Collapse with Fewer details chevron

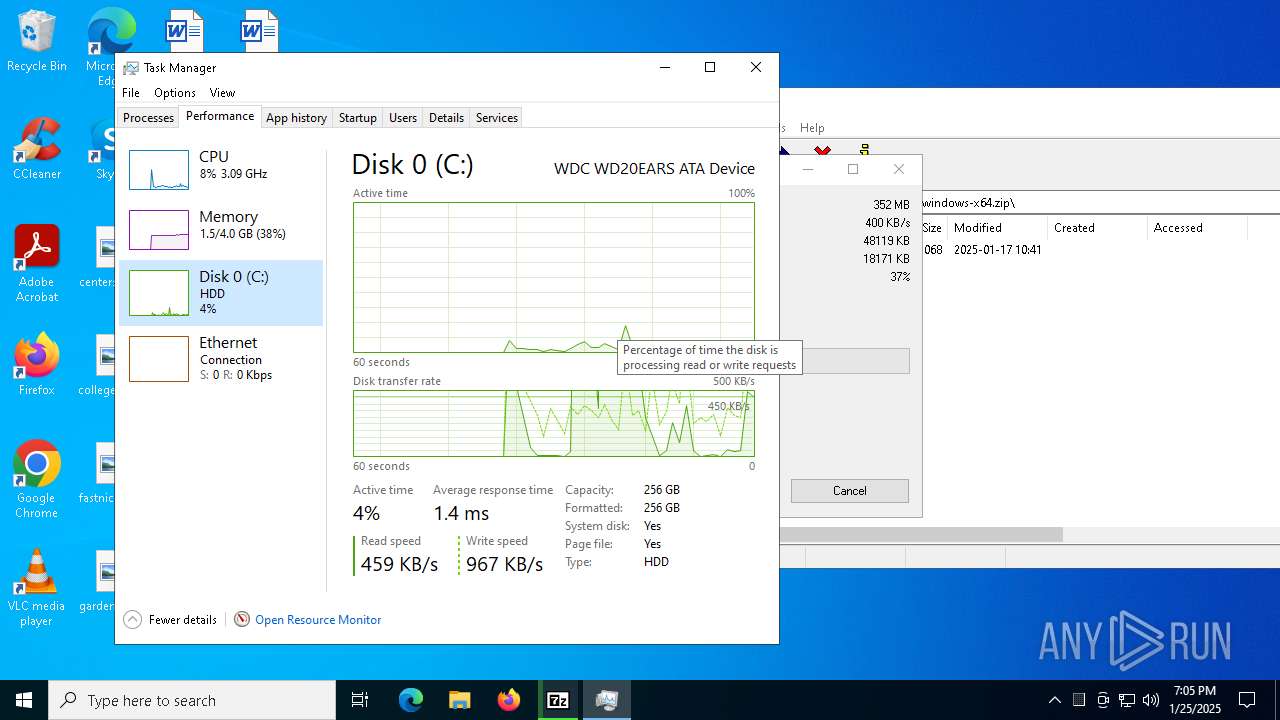pos(132,620)
